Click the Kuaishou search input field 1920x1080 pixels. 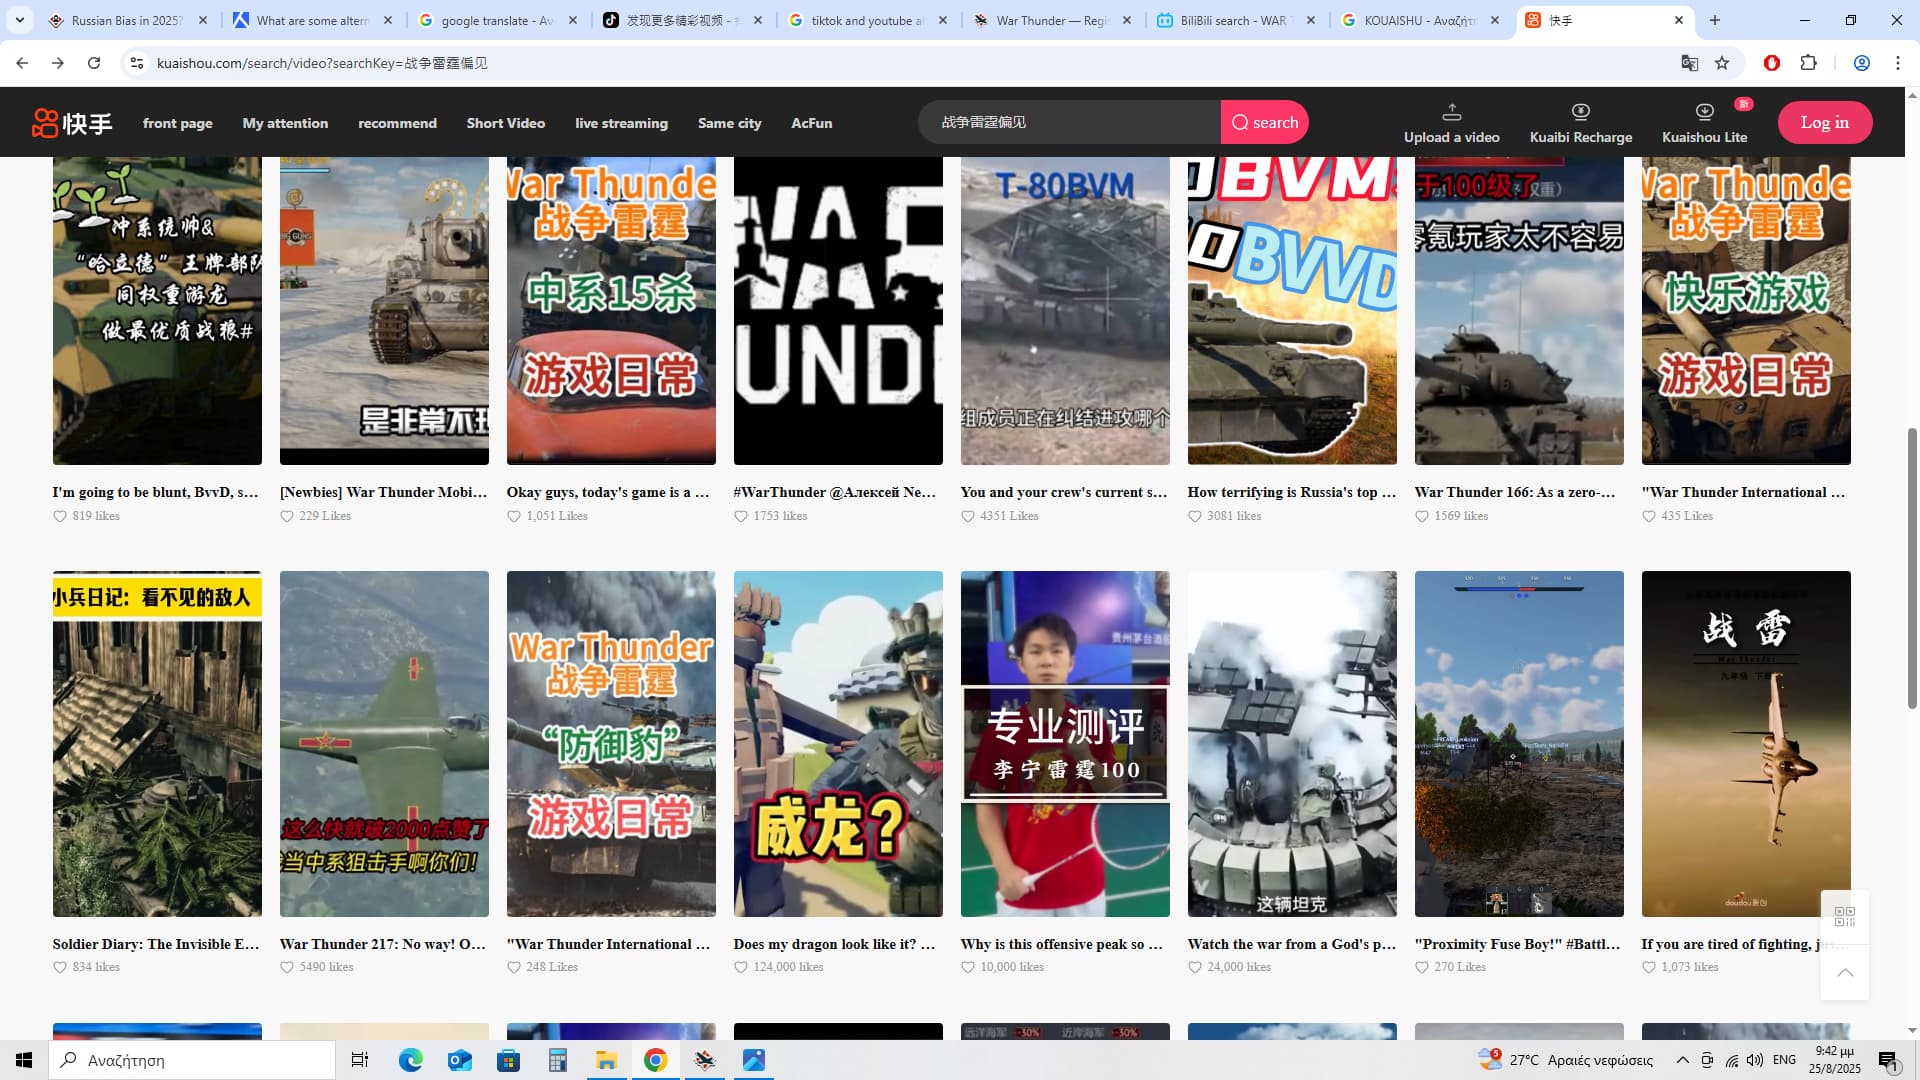point(1070,122)
